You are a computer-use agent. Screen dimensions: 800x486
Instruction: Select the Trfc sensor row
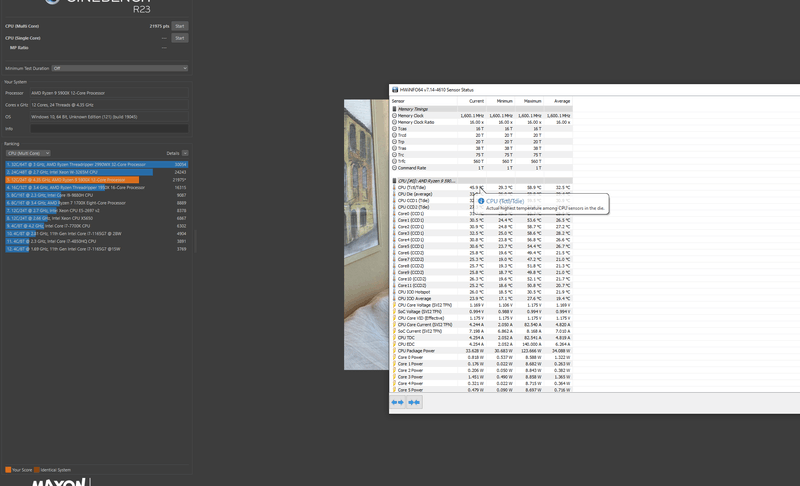pyautogui.click(x=481, y=161)
